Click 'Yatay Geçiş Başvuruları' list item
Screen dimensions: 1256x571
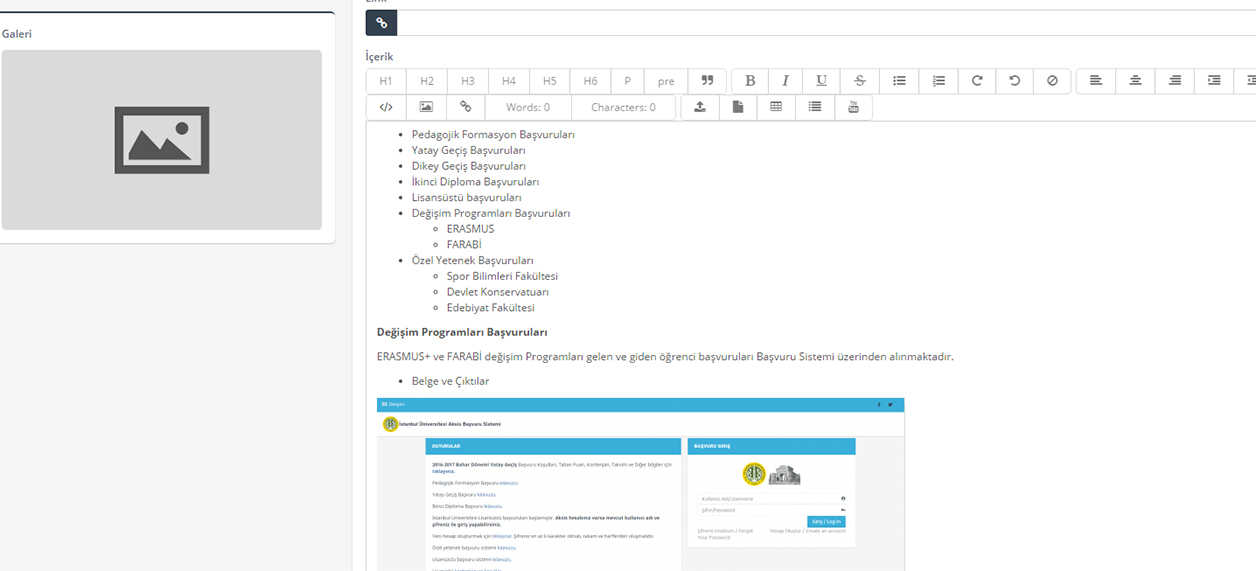click(469, 150)
